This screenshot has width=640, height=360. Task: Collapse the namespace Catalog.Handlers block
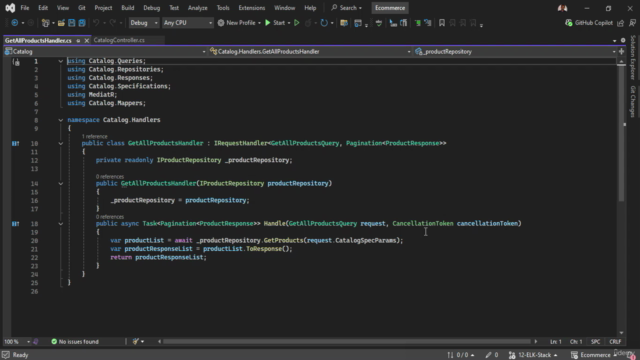(60, 120)
